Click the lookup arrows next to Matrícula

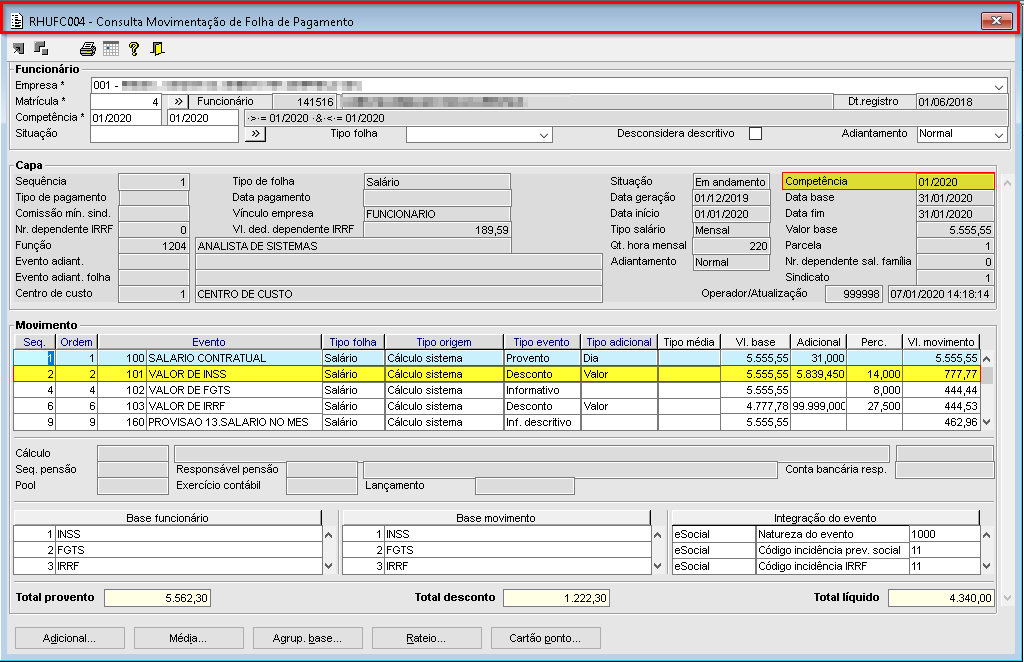[177, 101]
